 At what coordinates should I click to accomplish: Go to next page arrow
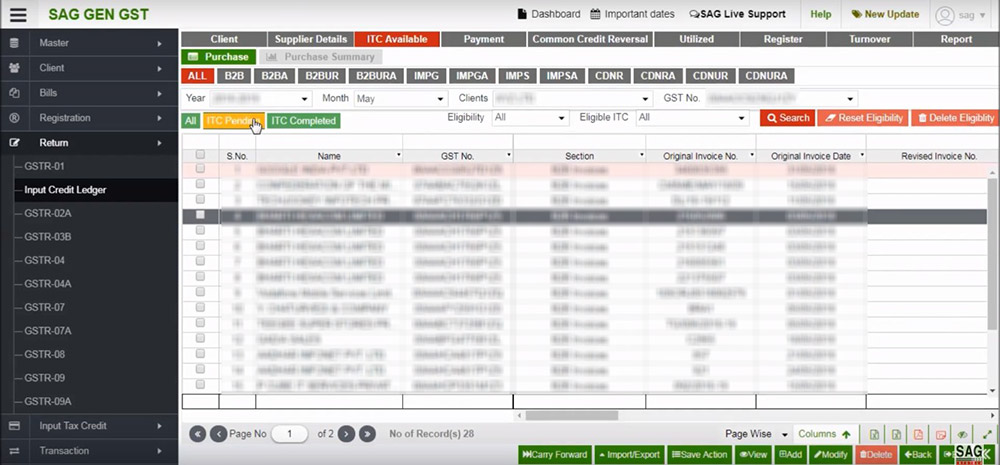point(346,434)
